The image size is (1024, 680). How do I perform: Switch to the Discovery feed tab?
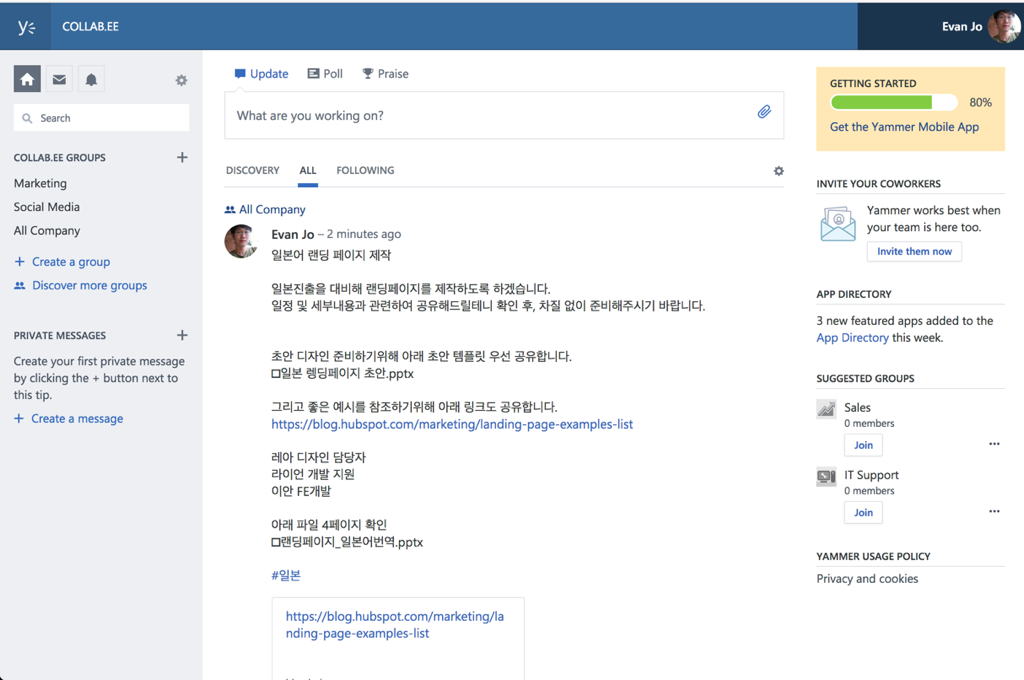[x=252, y=171]
